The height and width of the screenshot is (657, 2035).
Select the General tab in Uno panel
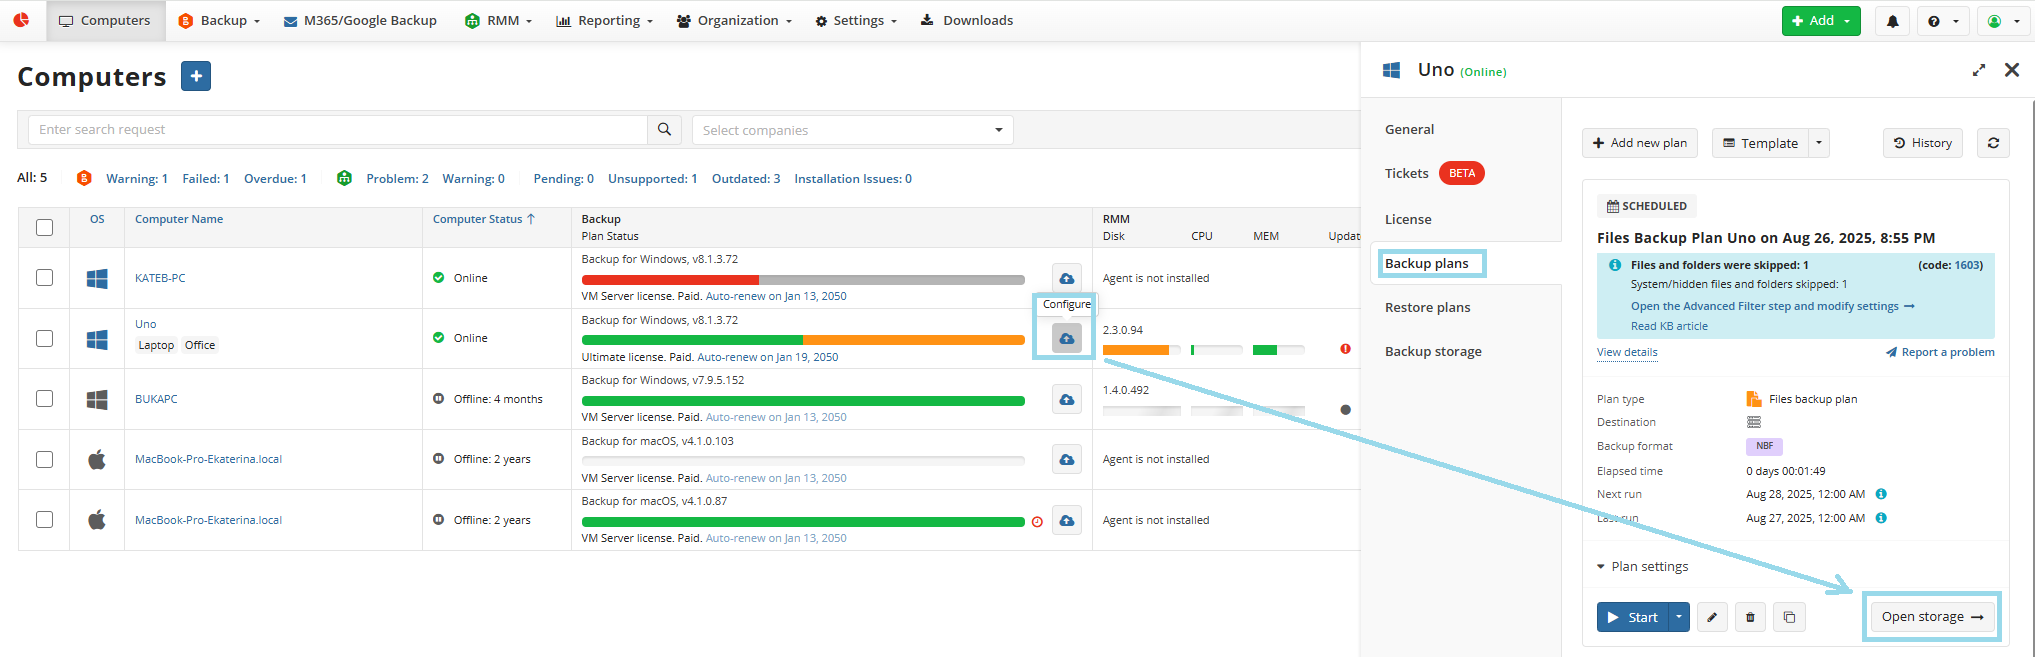(x=1409, y=130)
